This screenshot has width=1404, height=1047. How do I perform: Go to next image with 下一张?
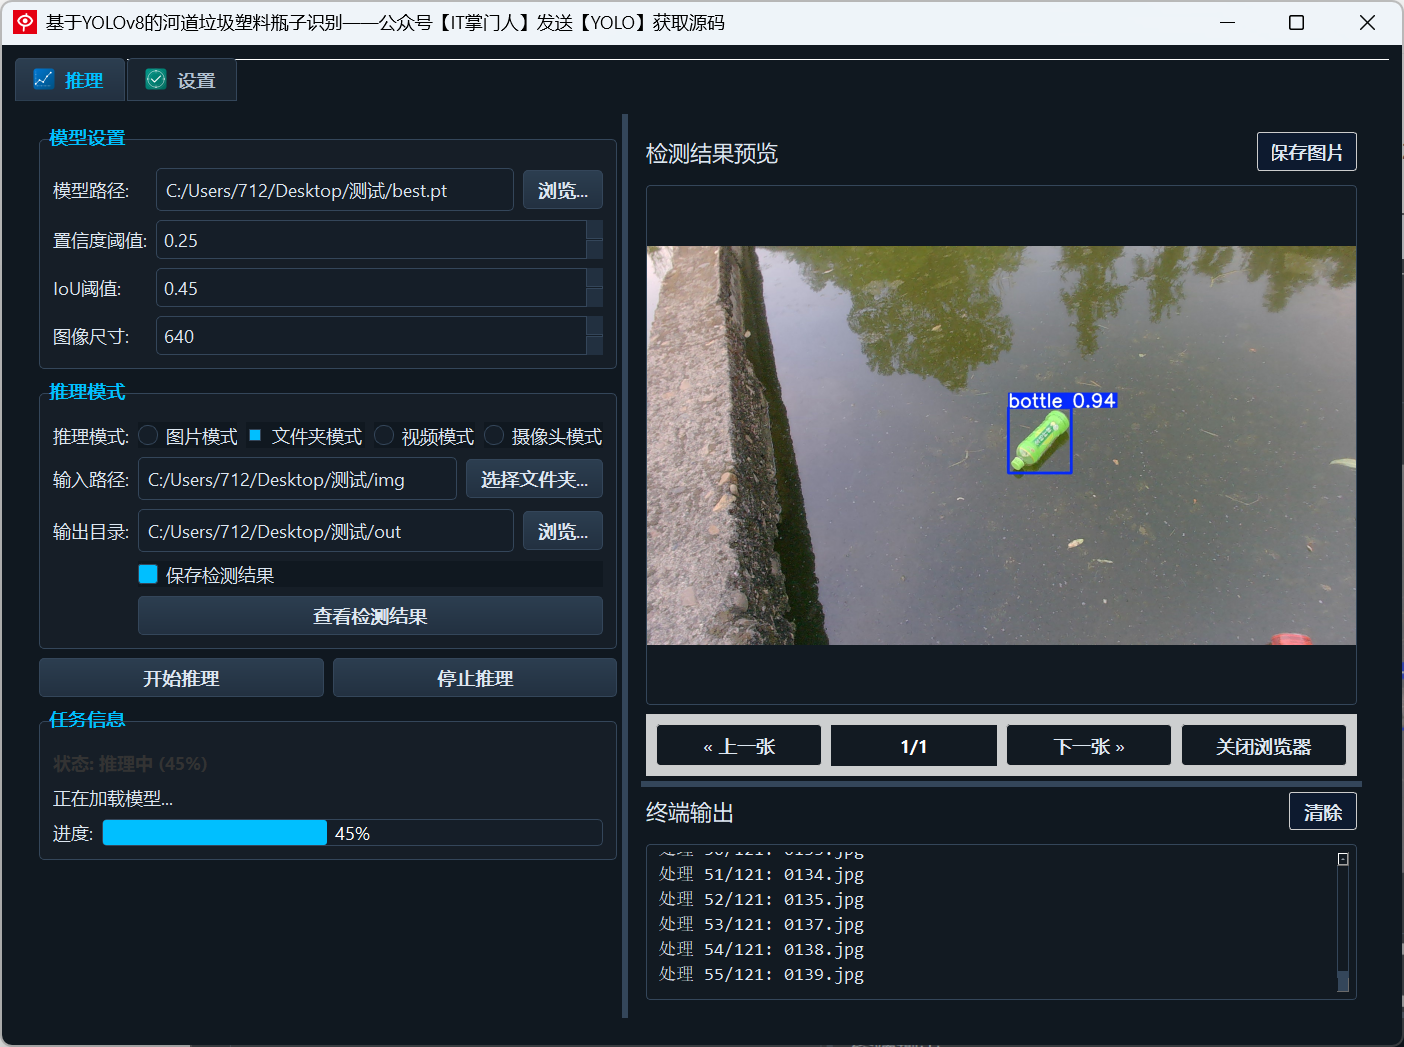tap(1089, 746)
